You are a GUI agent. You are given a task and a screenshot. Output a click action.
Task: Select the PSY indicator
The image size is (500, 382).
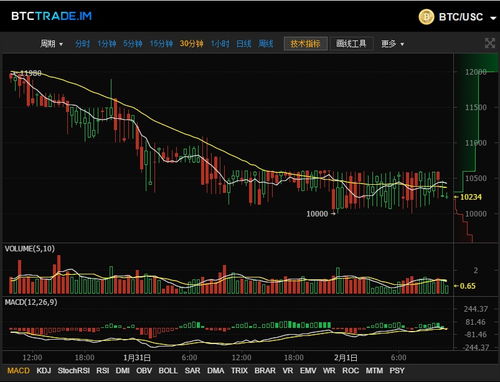[397, 371]
